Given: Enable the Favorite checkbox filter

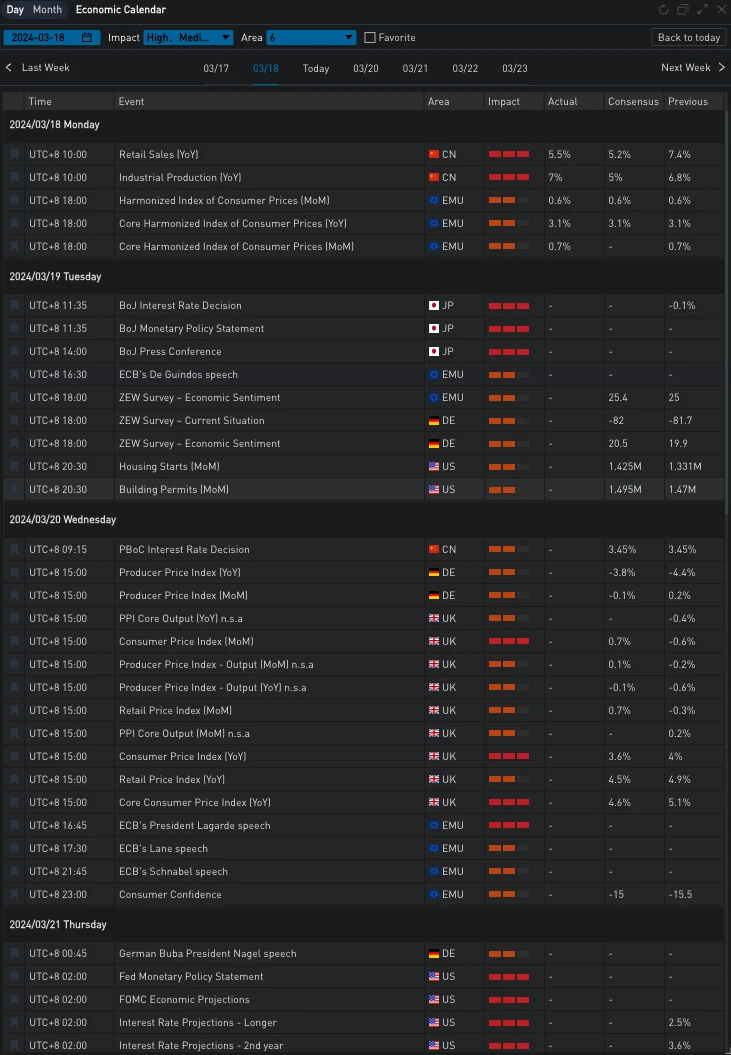Looking at the screenshot, I should pos(370,38).
